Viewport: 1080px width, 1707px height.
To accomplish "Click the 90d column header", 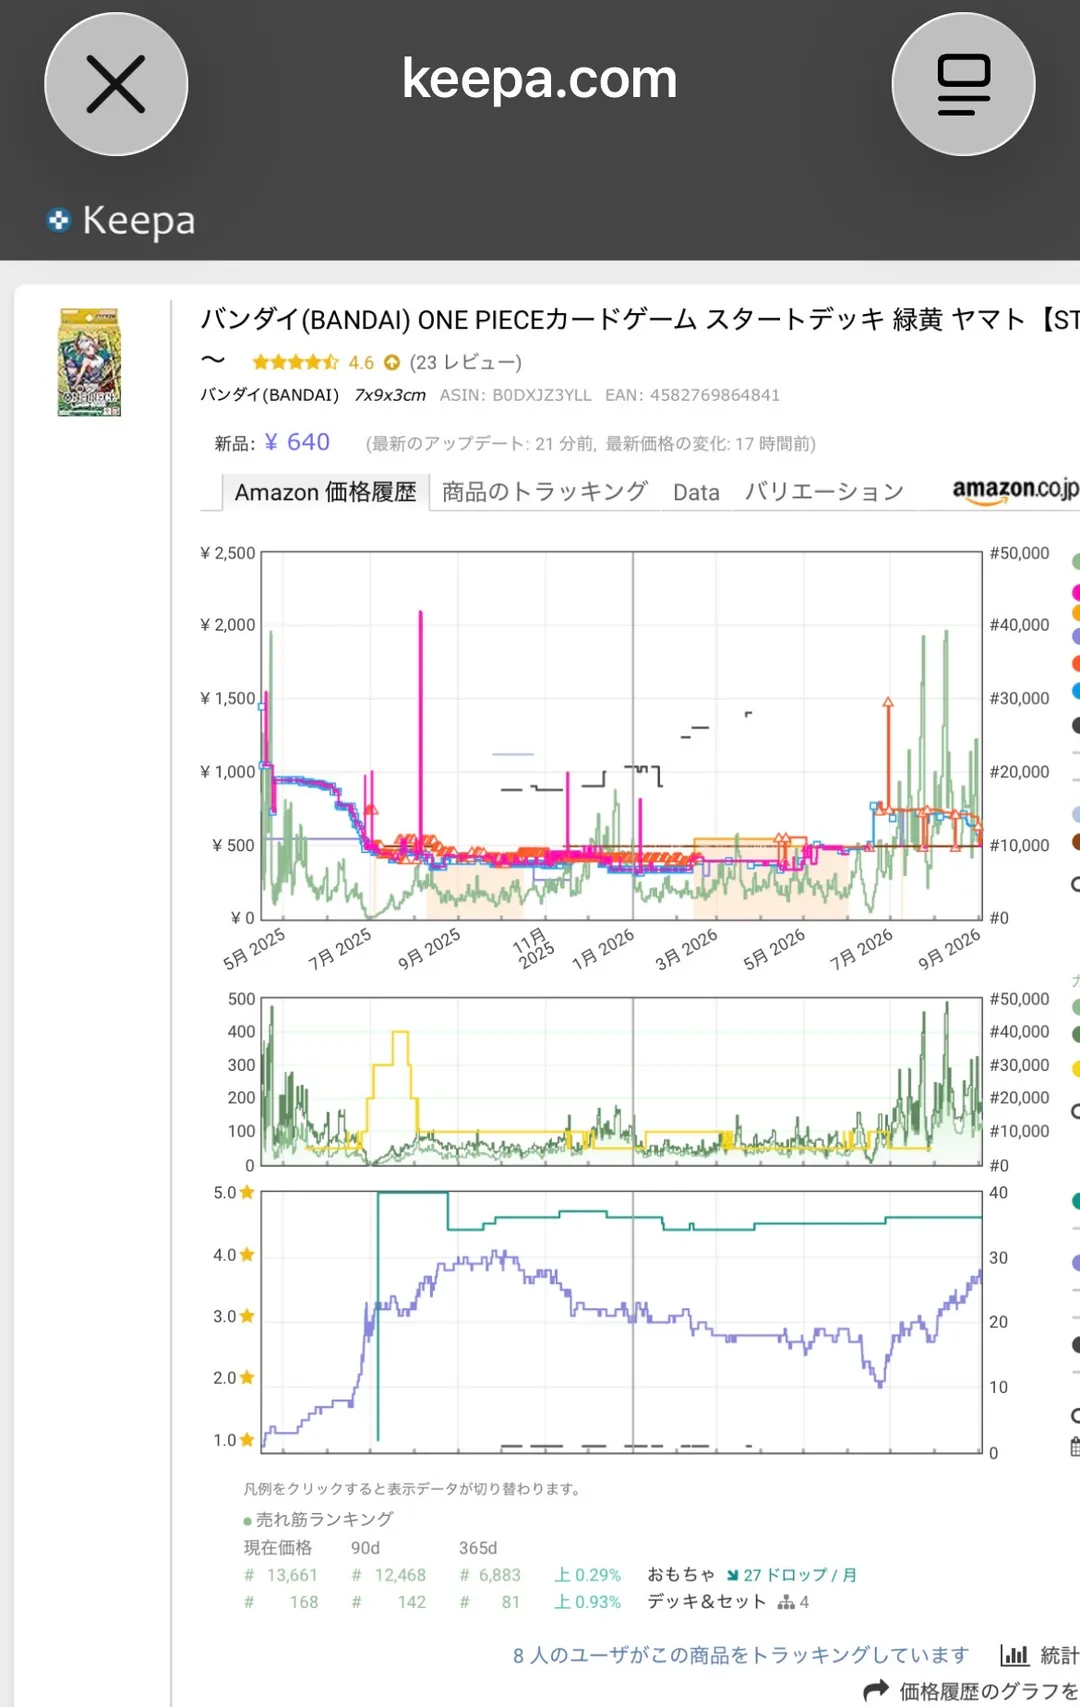I will click(x=365, y=1548).
